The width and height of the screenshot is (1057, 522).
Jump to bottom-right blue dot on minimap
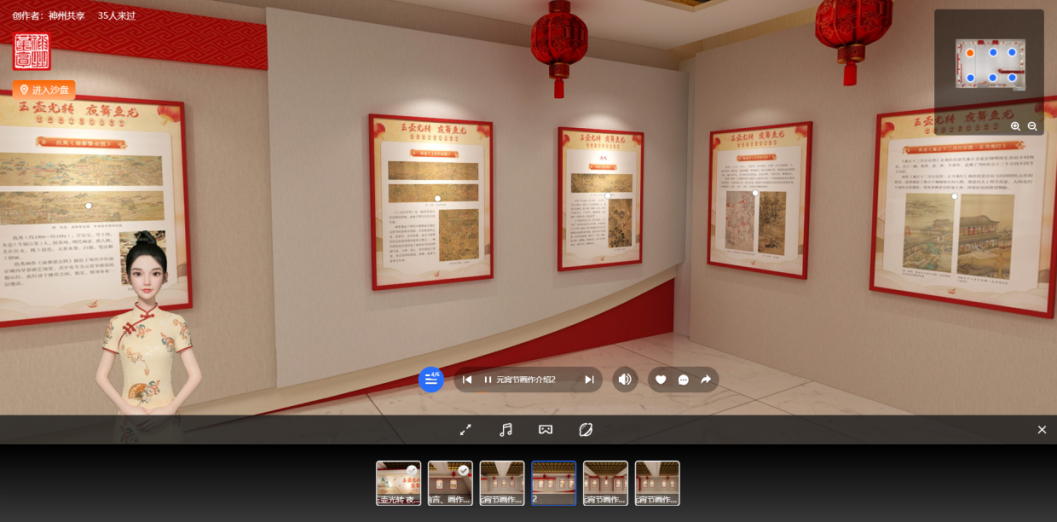tap(1012, 78)
